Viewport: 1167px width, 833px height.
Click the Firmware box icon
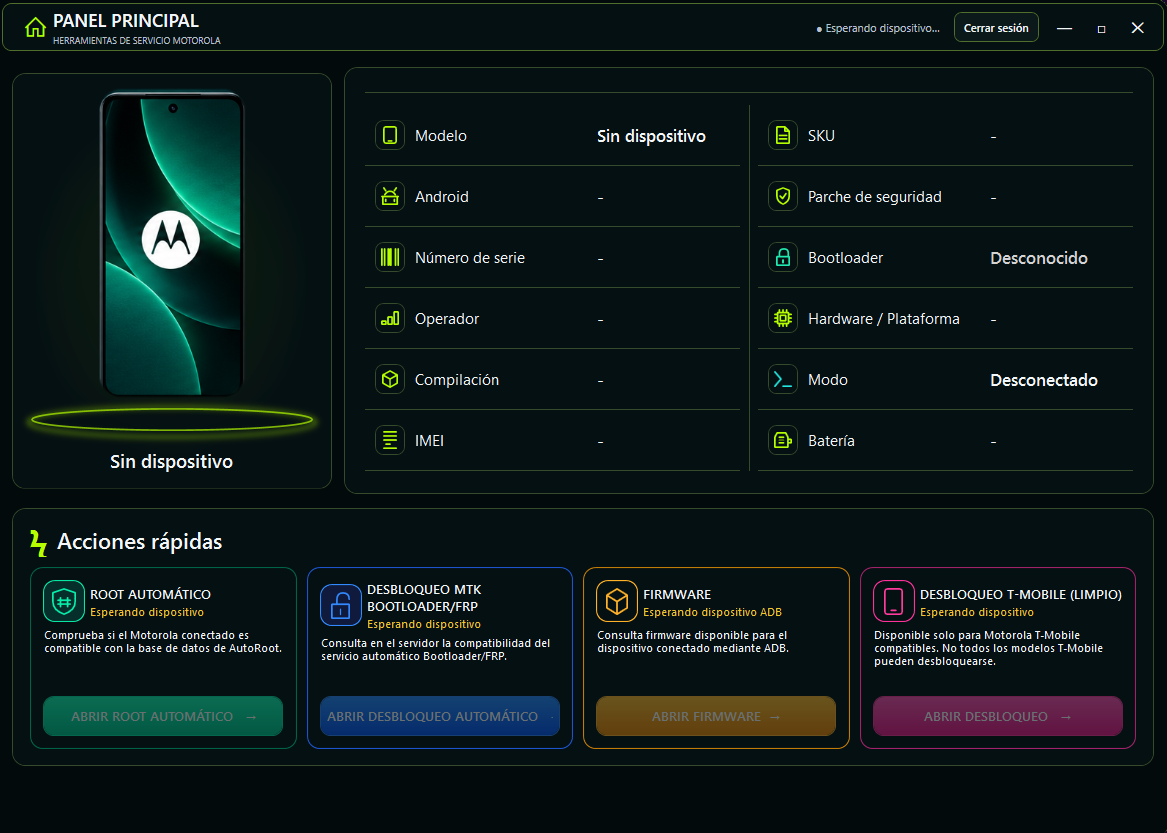(617, 601)
